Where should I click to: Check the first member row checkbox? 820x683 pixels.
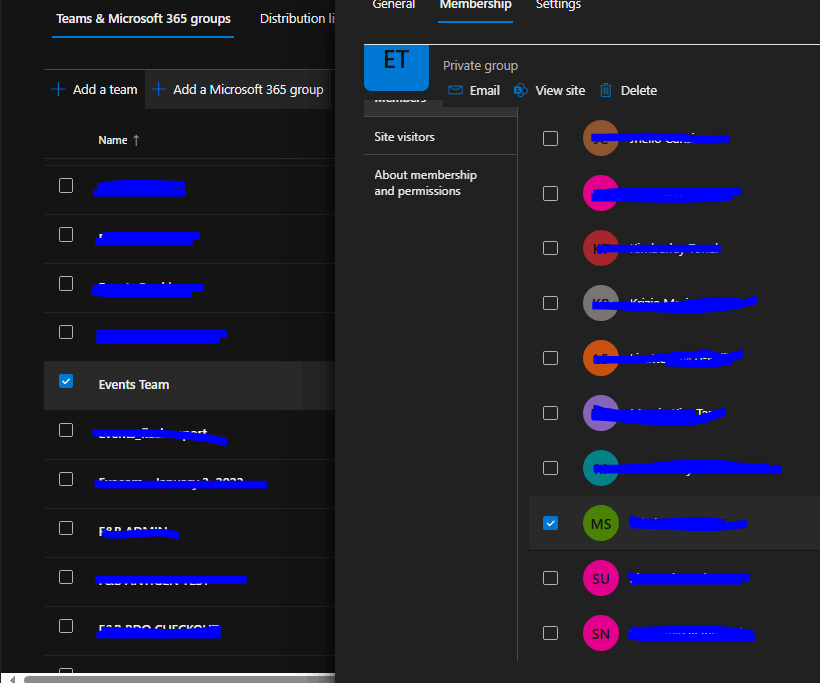click(550, 139)
